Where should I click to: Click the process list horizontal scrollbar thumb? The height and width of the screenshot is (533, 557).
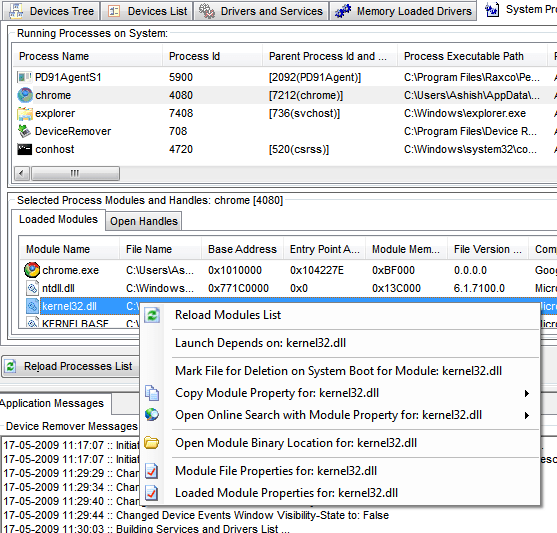coord(75,173)
